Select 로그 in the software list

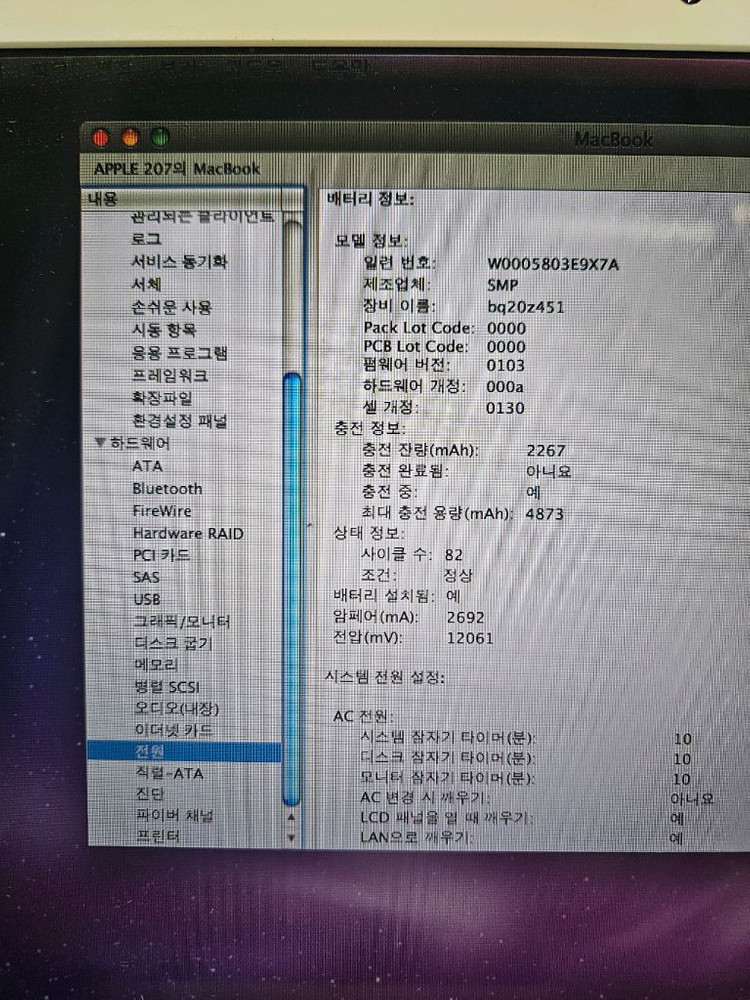(146, 239)
